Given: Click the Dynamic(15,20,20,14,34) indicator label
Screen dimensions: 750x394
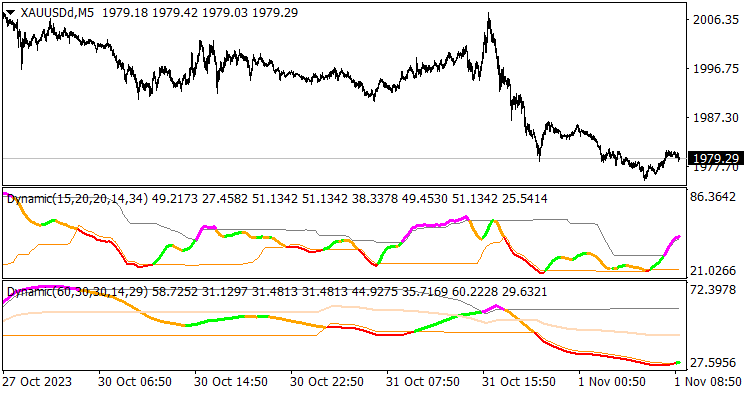Looking at the screenshot, I should 77,198.
